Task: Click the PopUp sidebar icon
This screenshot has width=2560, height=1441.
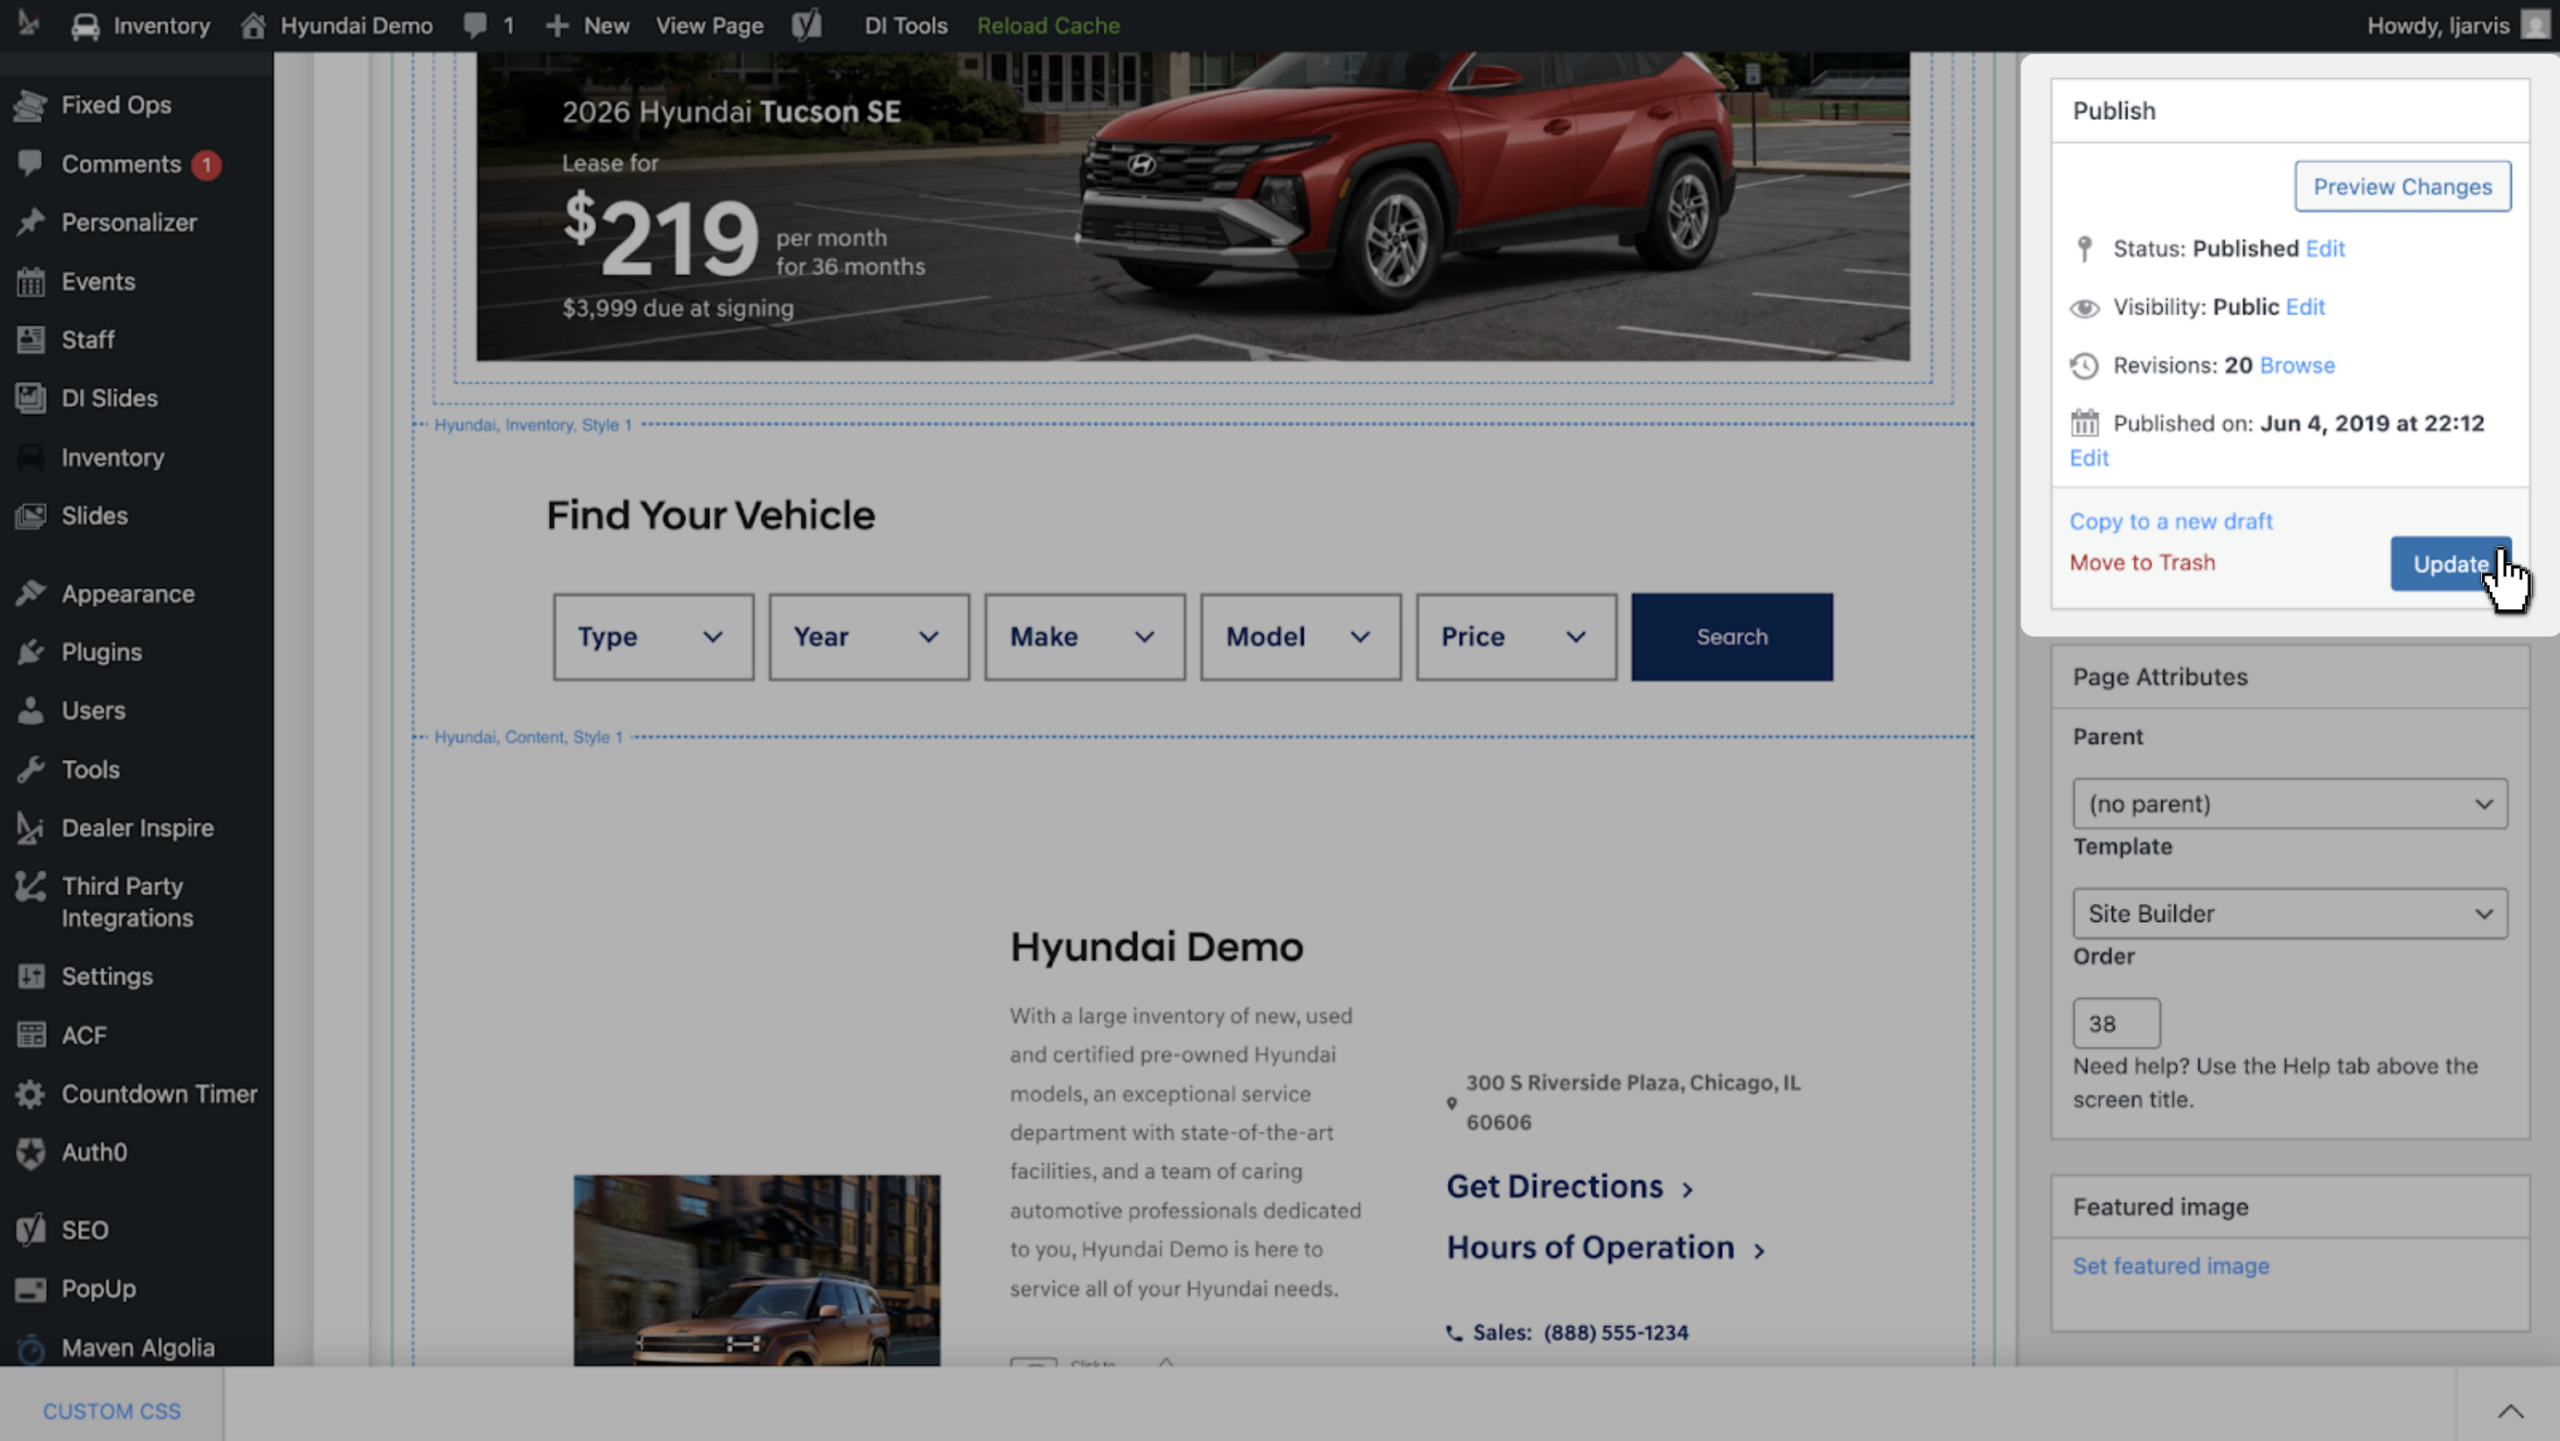Action: click(x=30, y=1289)
